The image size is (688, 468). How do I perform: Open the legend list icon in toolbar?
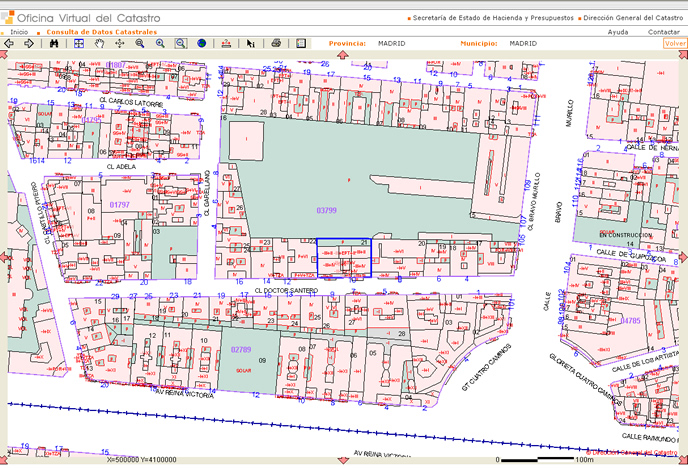300,44
